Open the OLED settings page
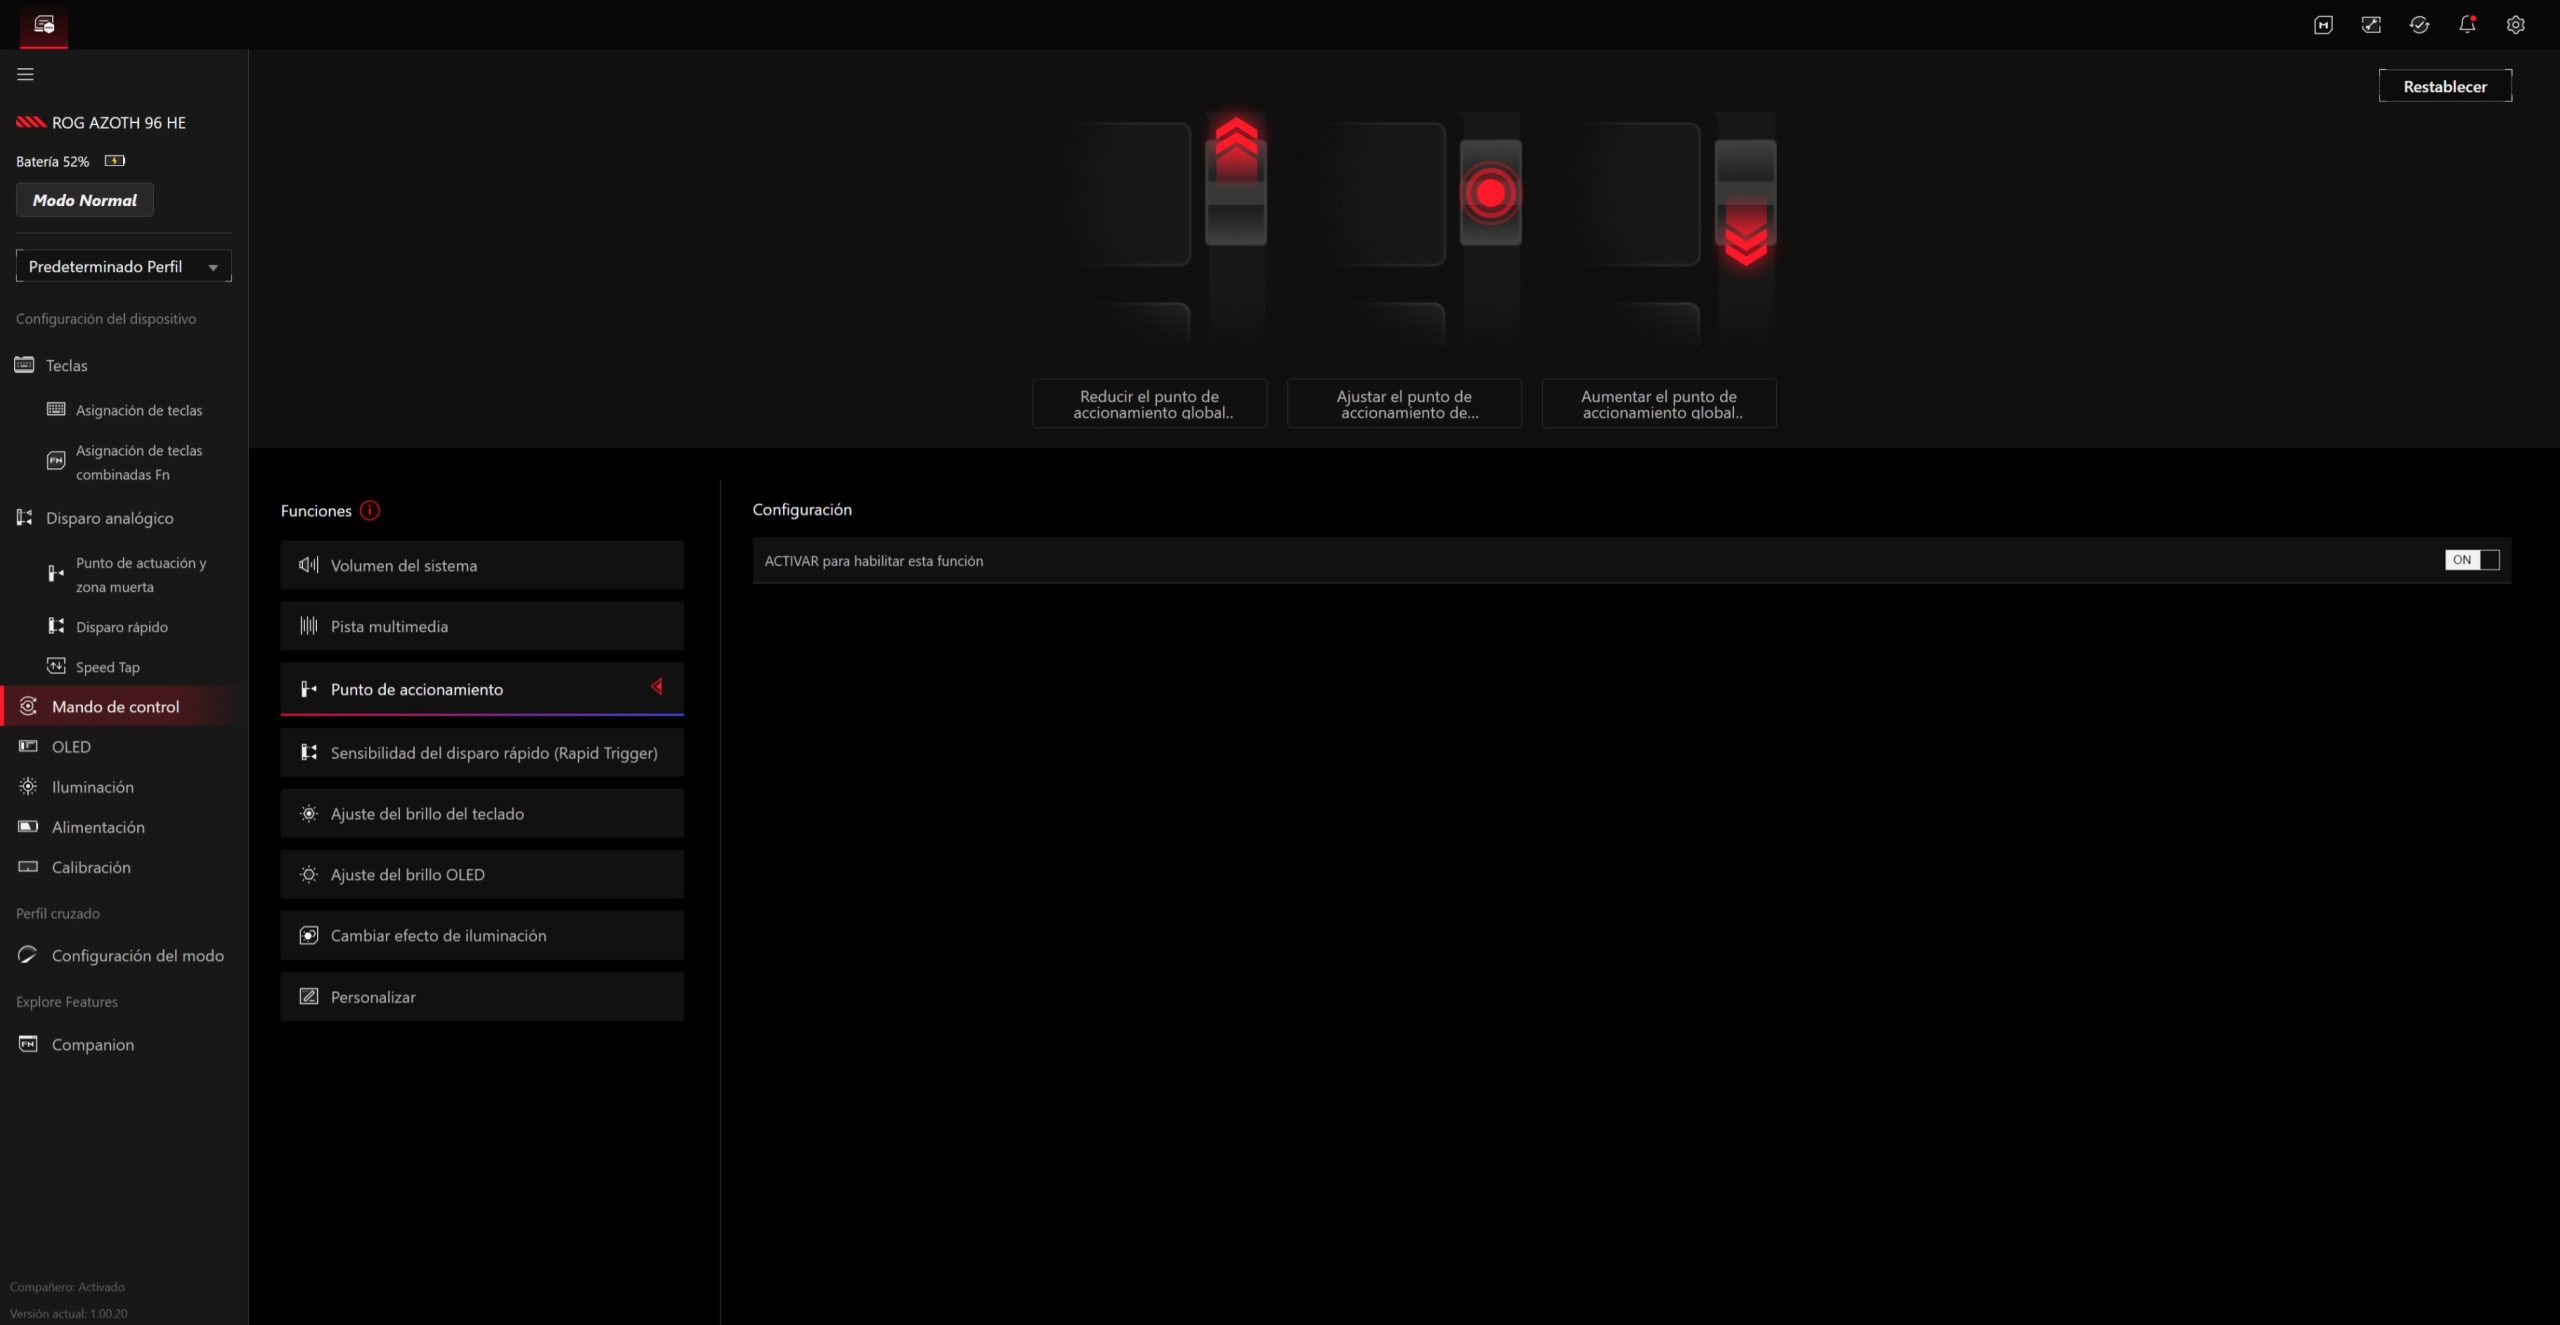This screenshot has width=2560, height=1325. (71, 747)
